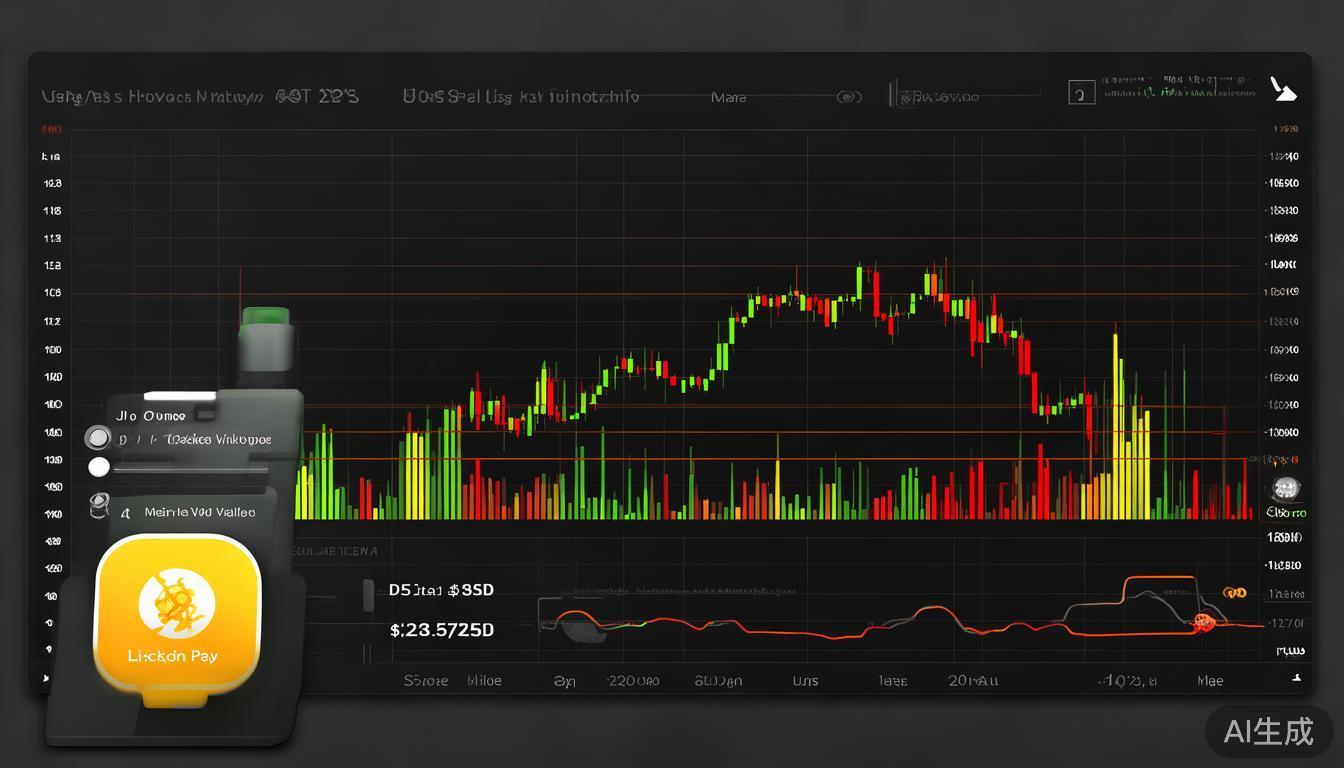Click the orange link icon near indicator panel

(1235, 592)
